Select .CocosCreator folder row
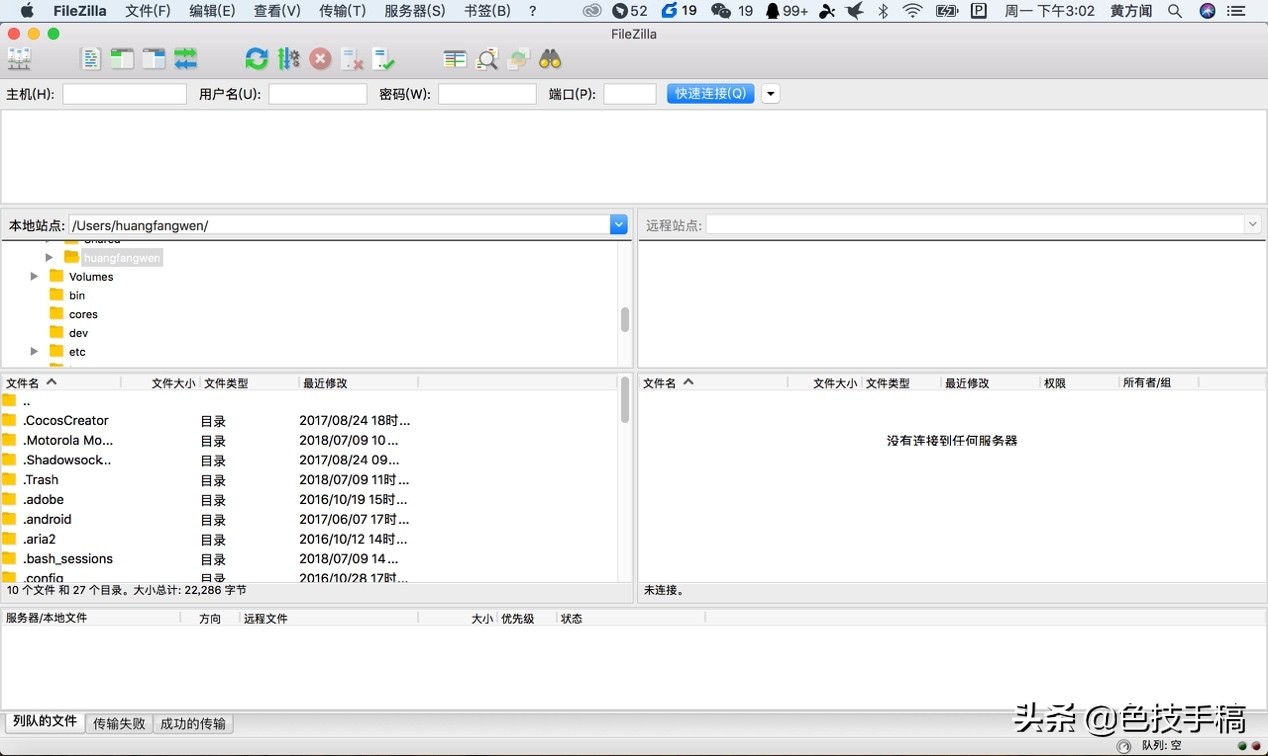 (x=309, y=421)
